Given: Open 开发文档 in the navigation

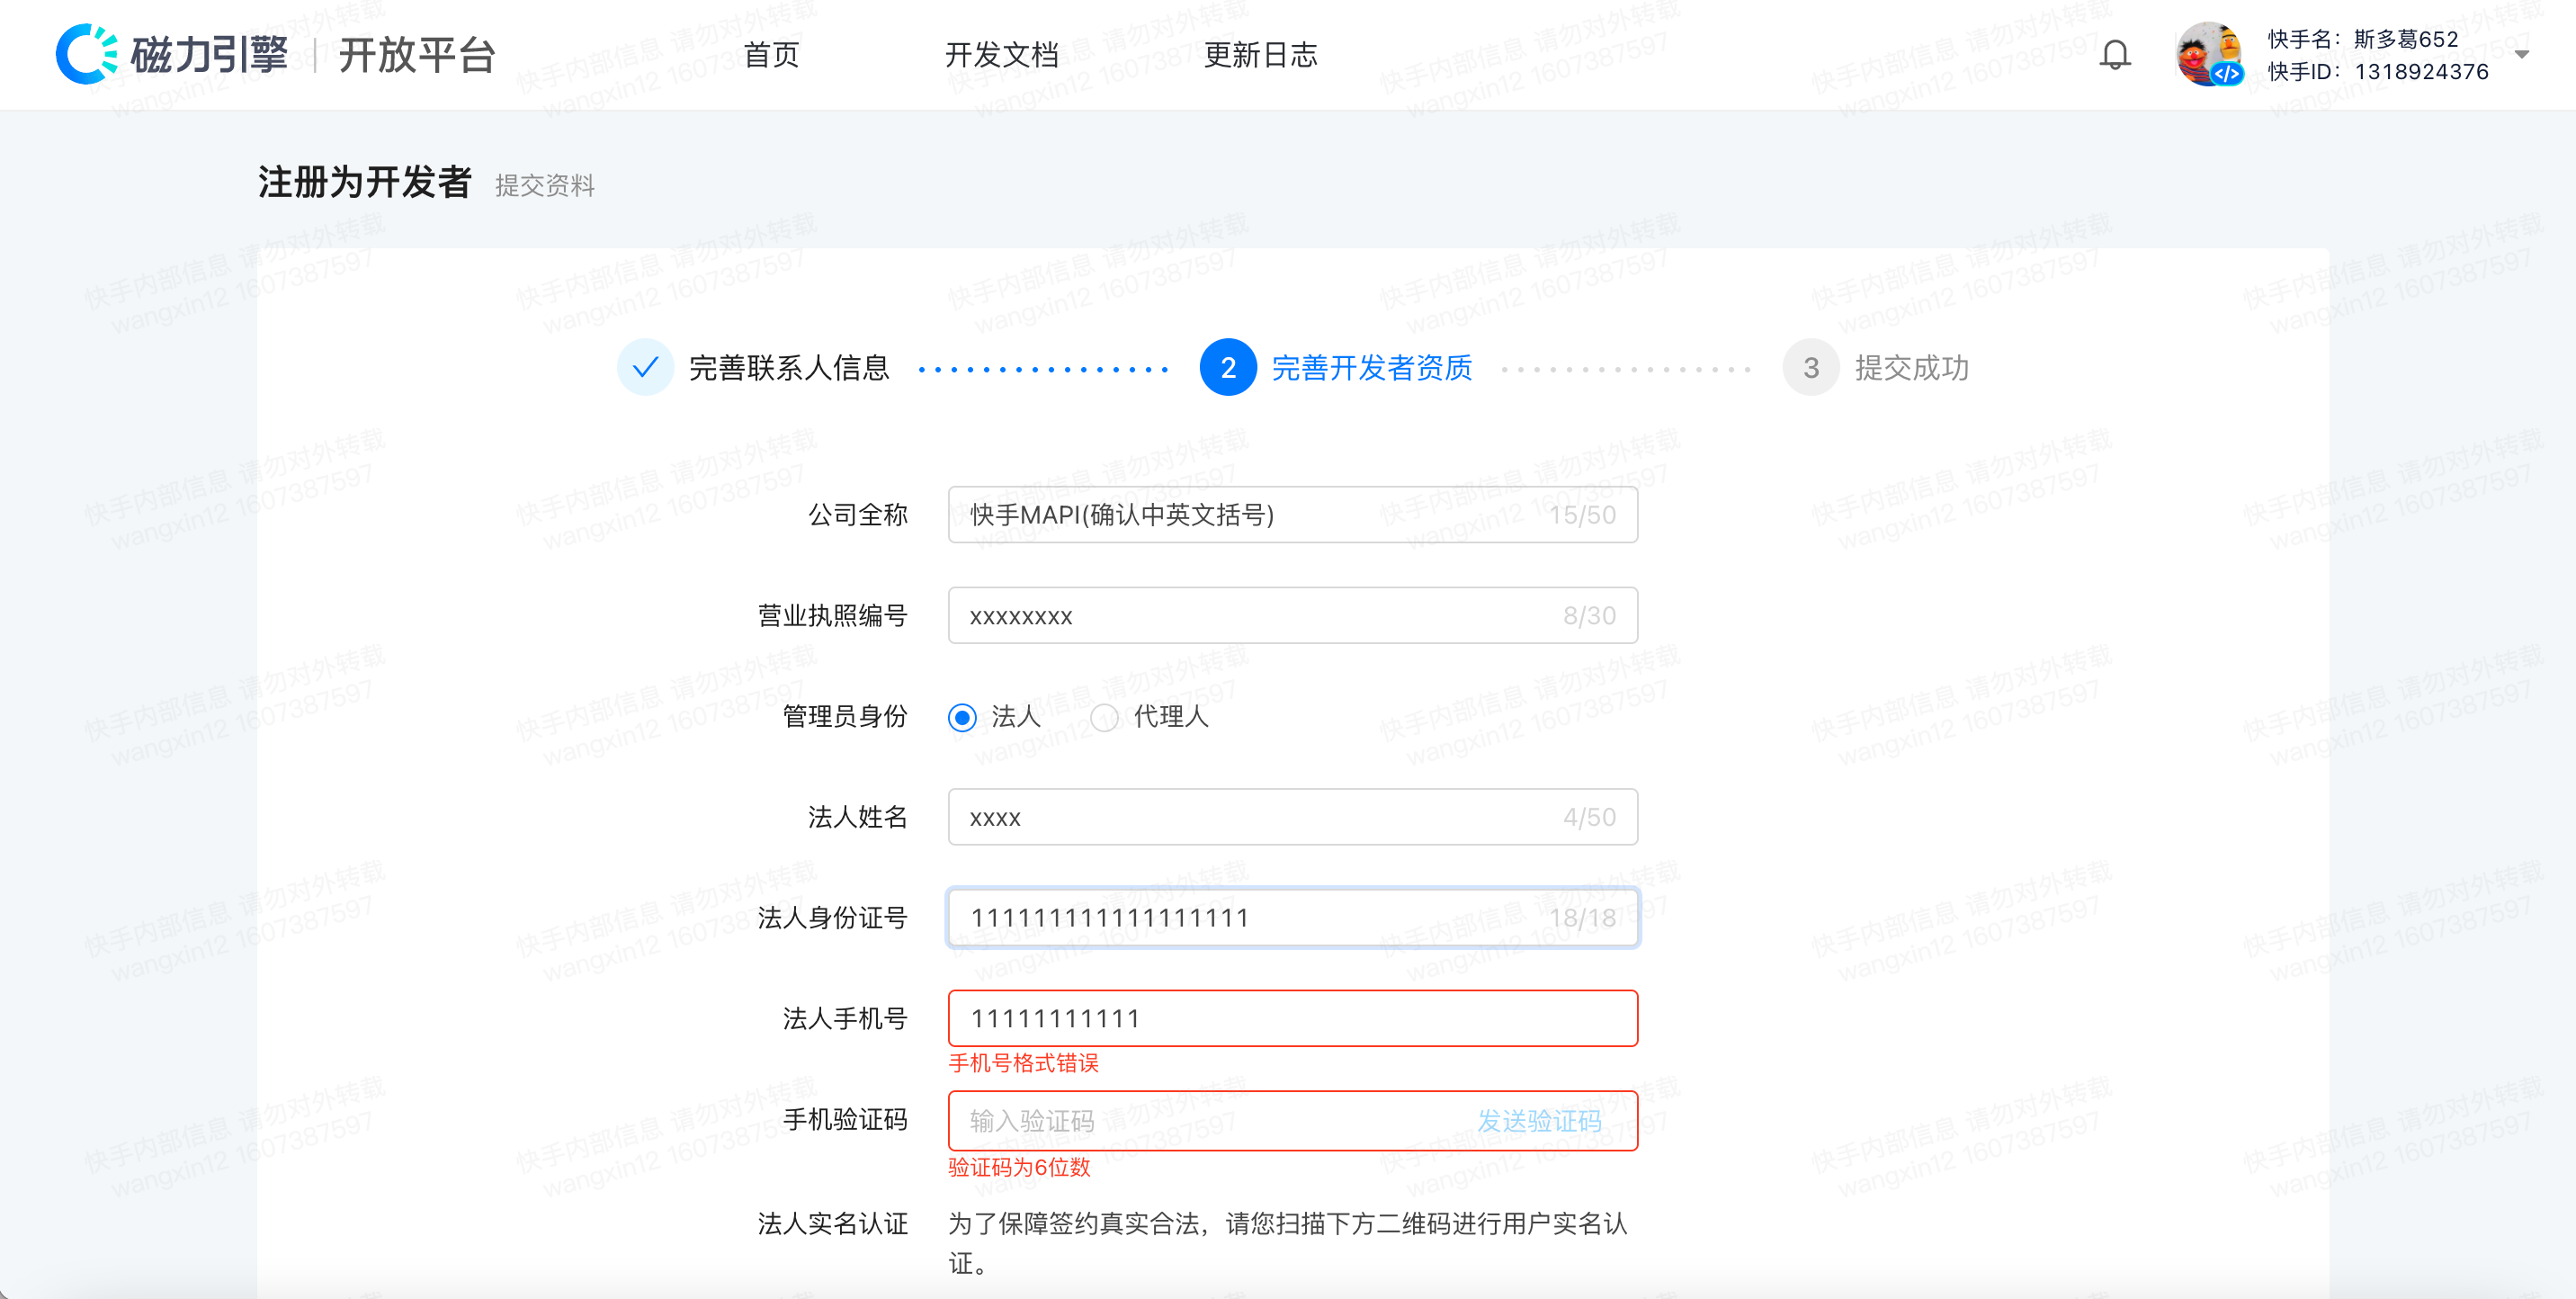Looking at the screenshot, I should click(1001, 54).
